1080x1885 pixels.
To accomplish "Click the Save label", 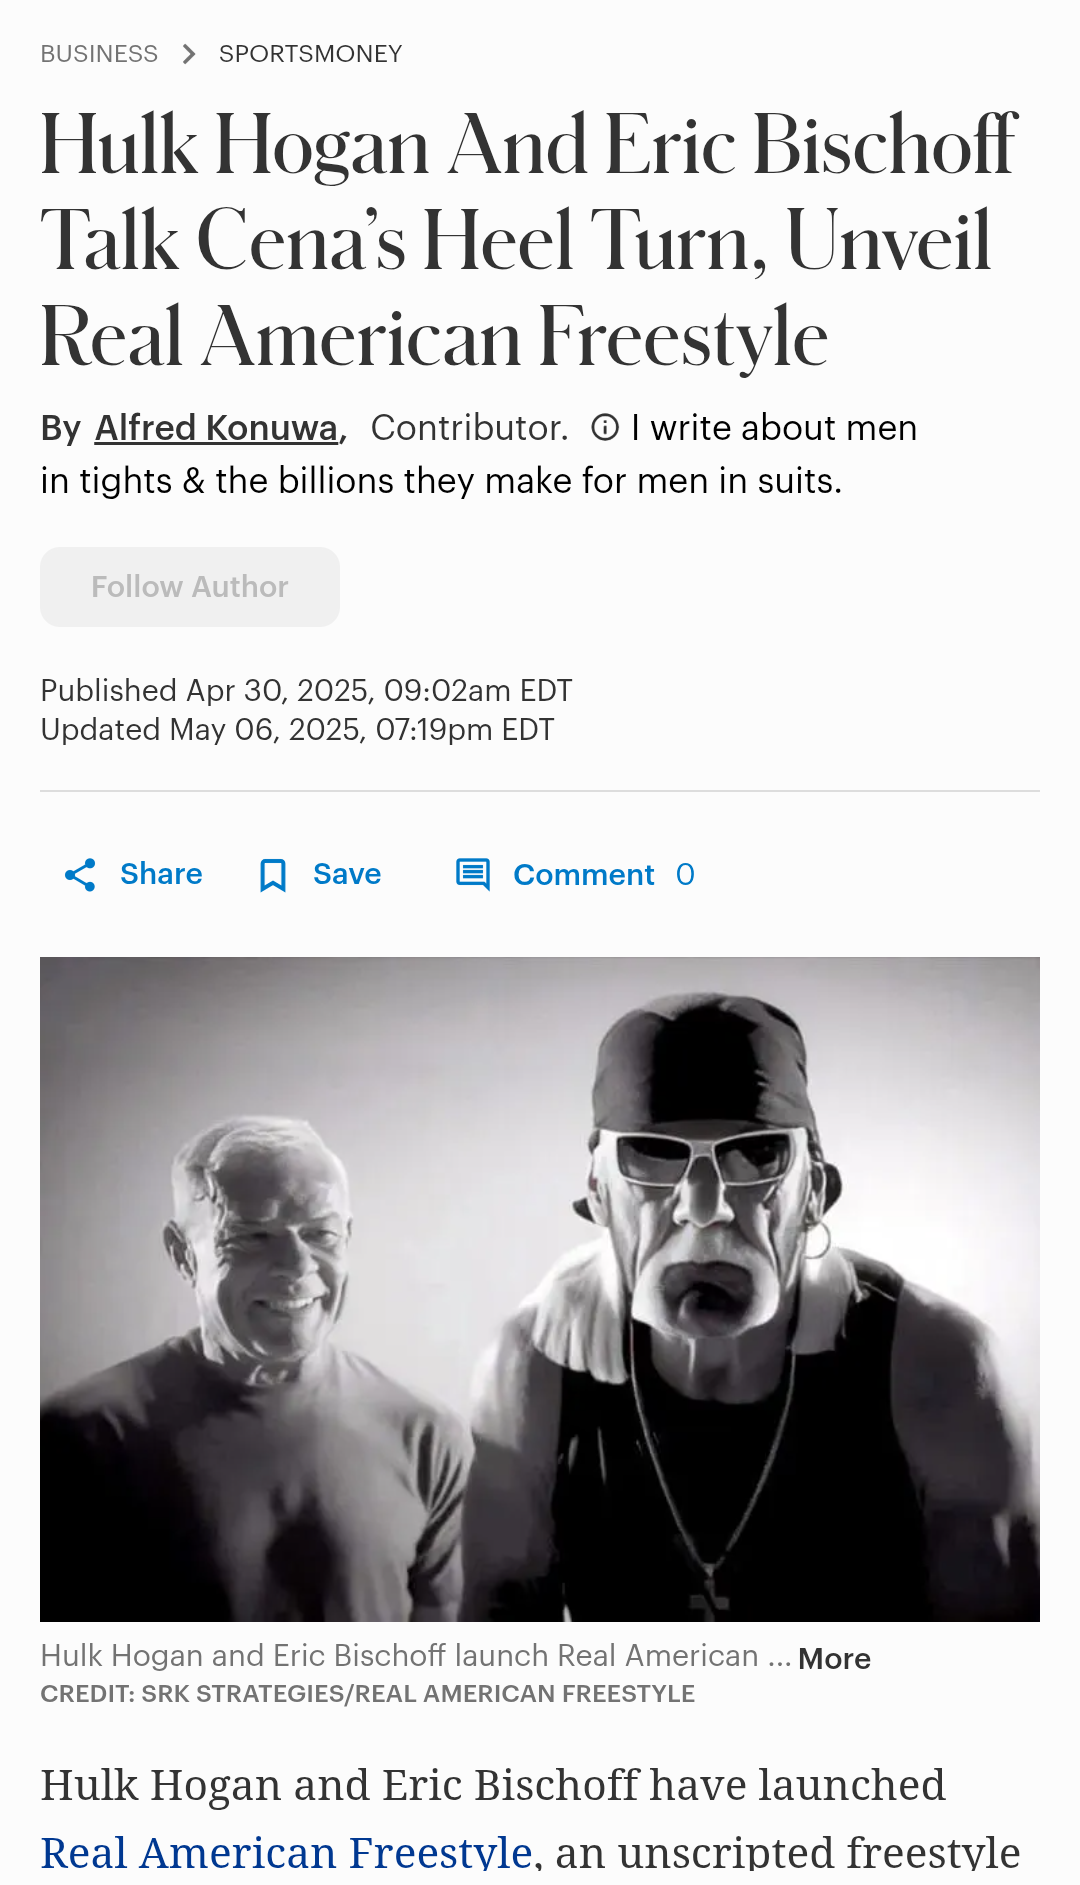I will click(x=347, y=874).
